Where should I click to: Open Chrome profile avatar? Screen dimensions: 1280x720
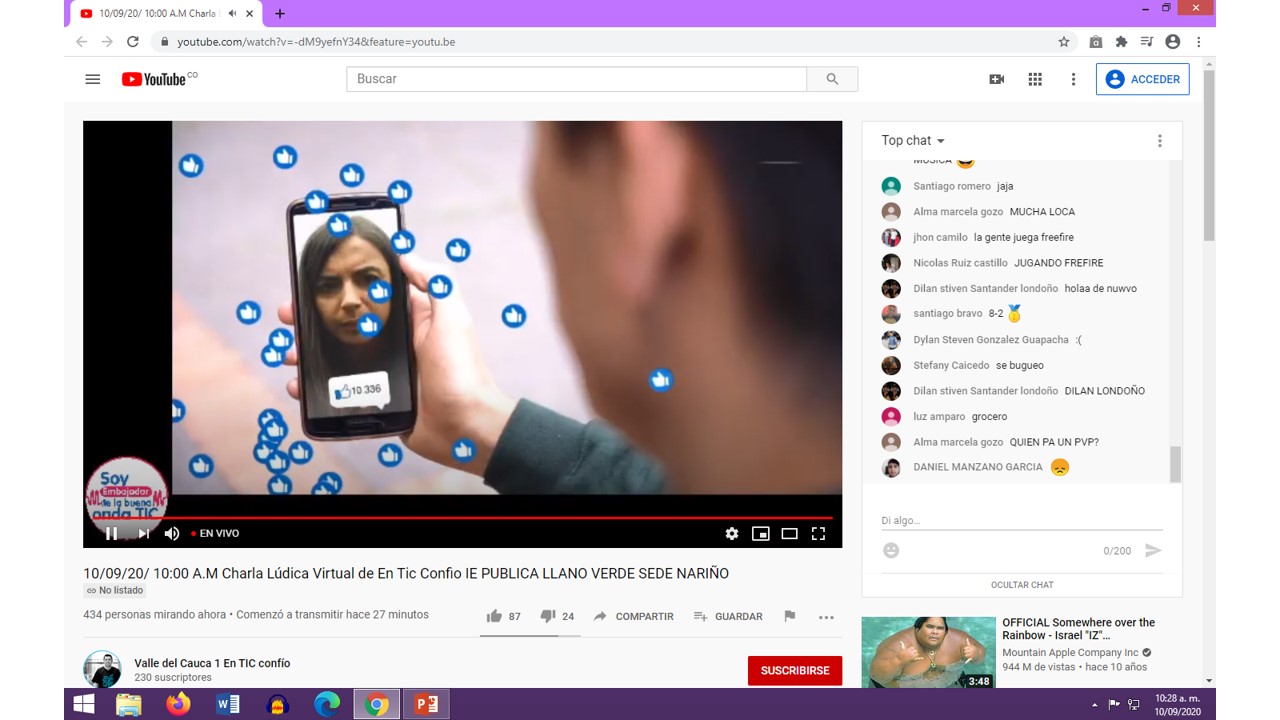point(1173,42)
